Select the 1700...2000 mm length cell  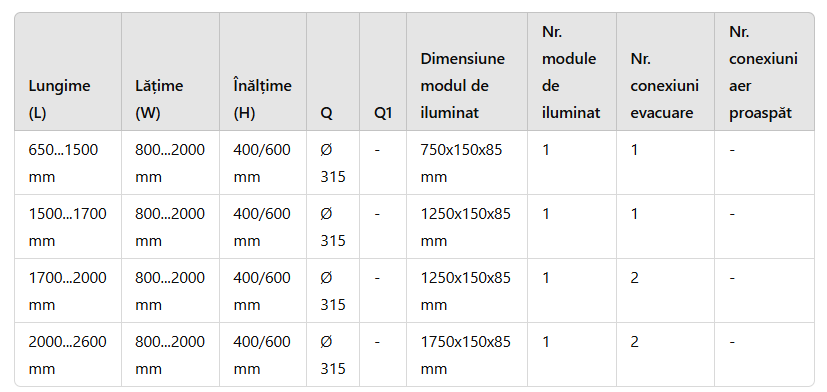click(x=68, y=290)
